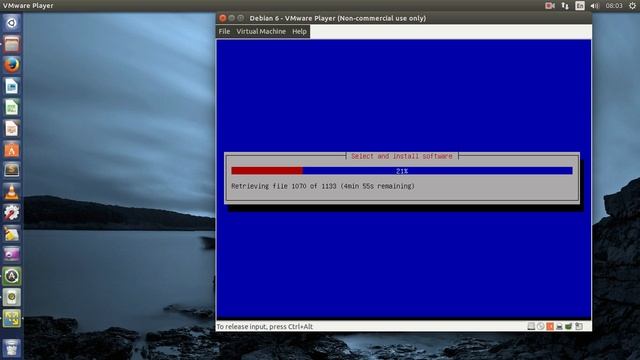Open the Help menu in VMware Player
640x360 pixels.
[x=299, y=31]
